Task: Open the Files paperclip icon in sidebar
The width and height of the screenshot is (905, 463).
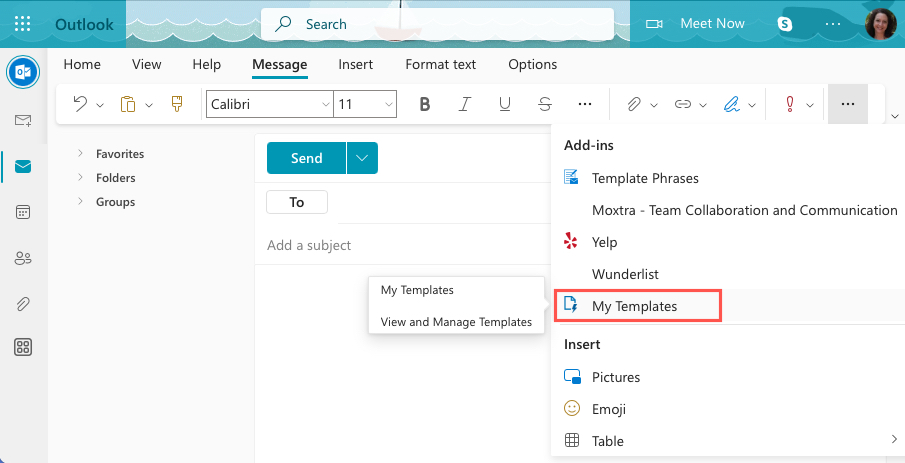Action: (23, 304)
